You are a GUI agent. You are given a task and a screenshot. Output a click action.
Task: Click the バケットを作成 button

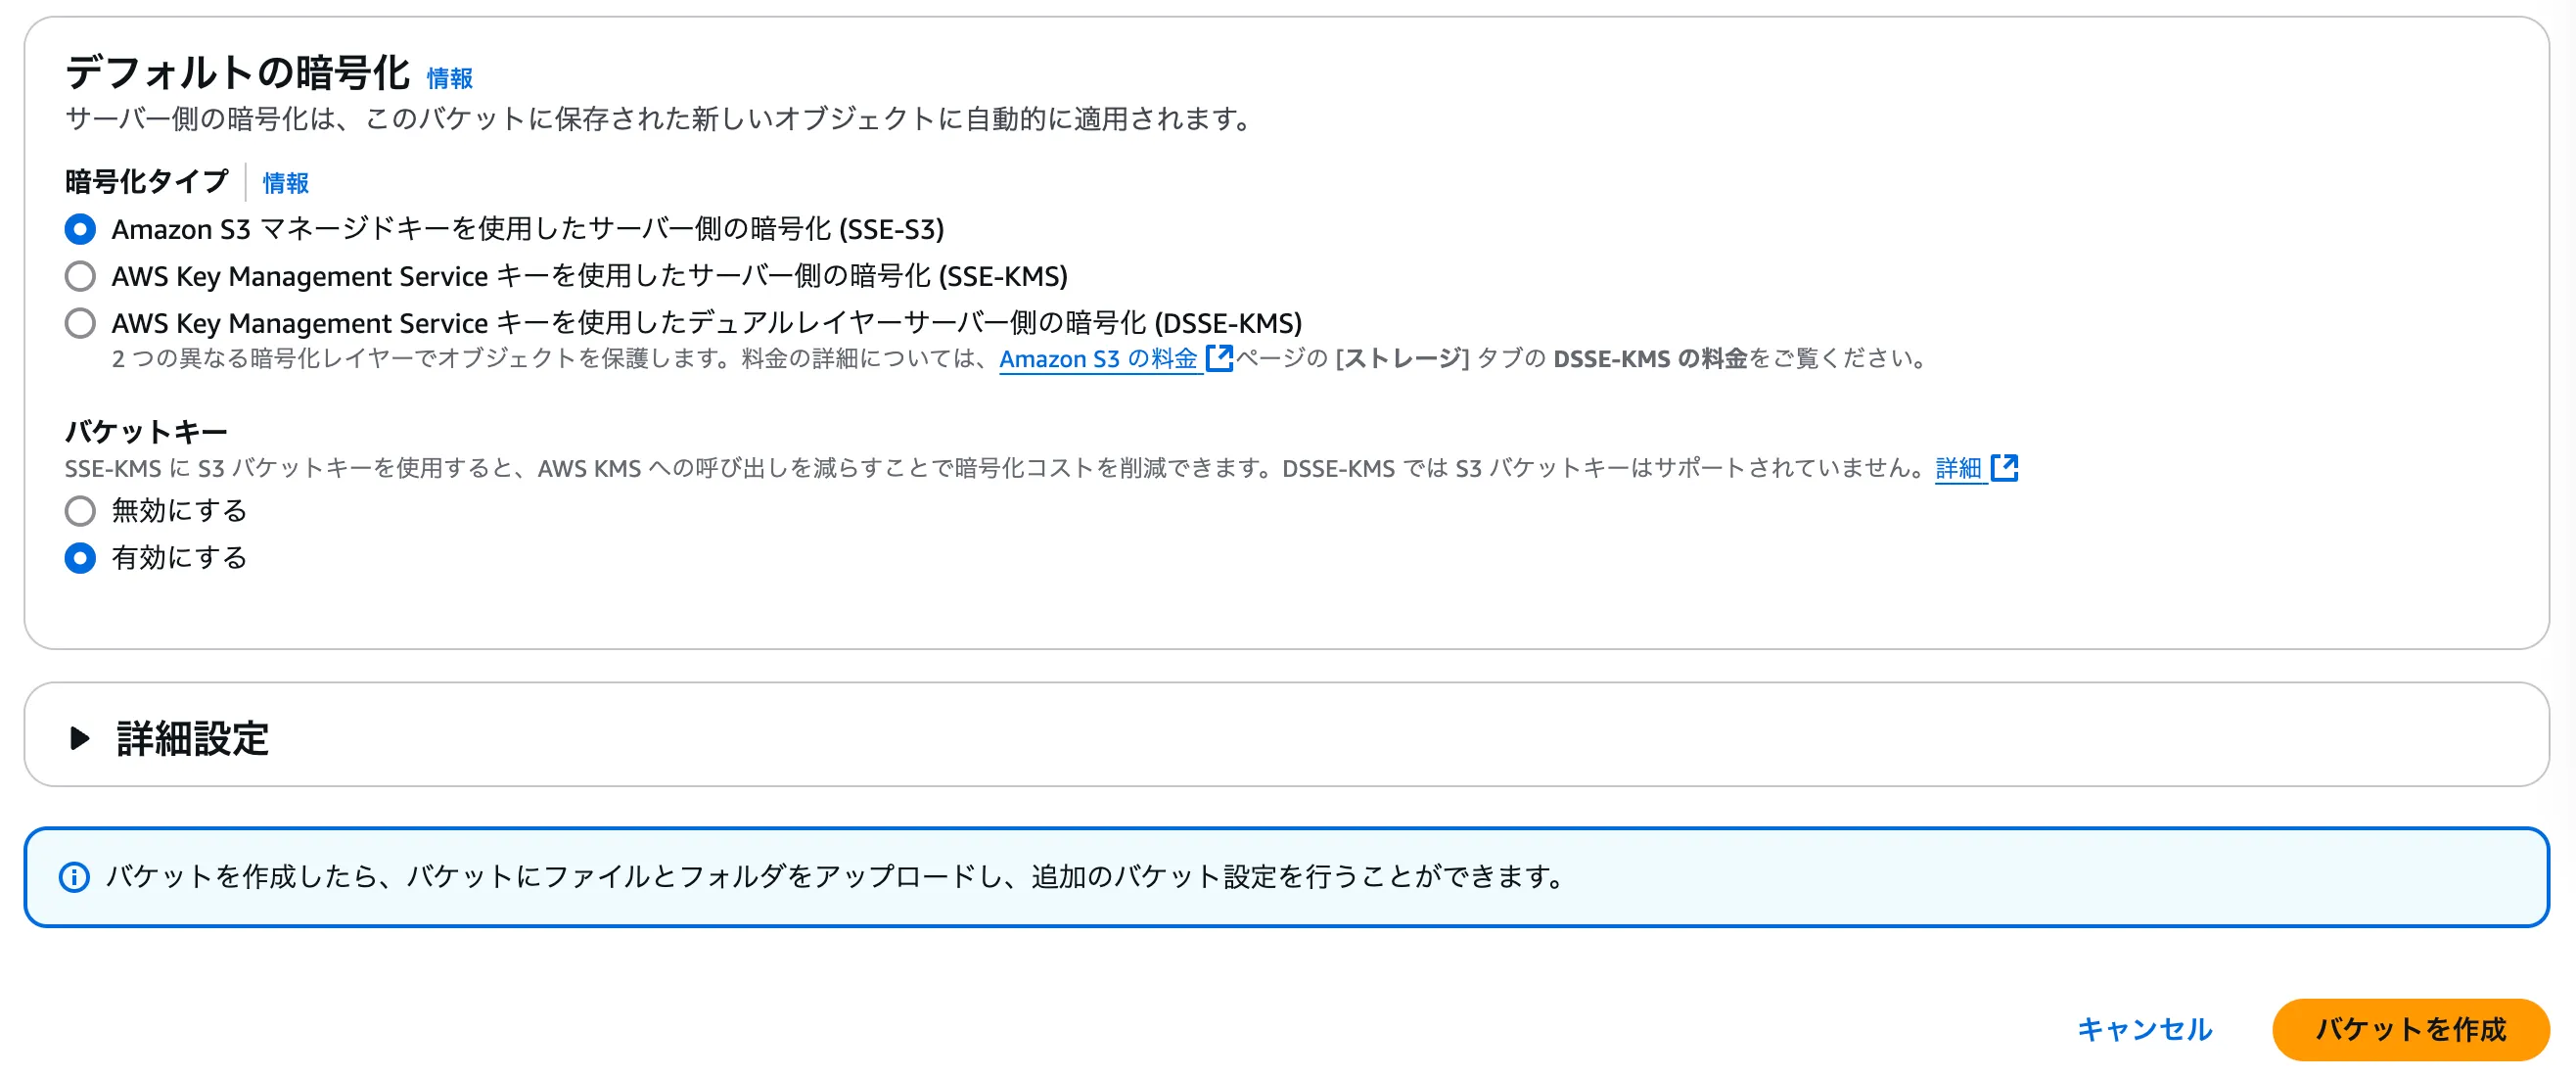(x=2410, y=1029)
